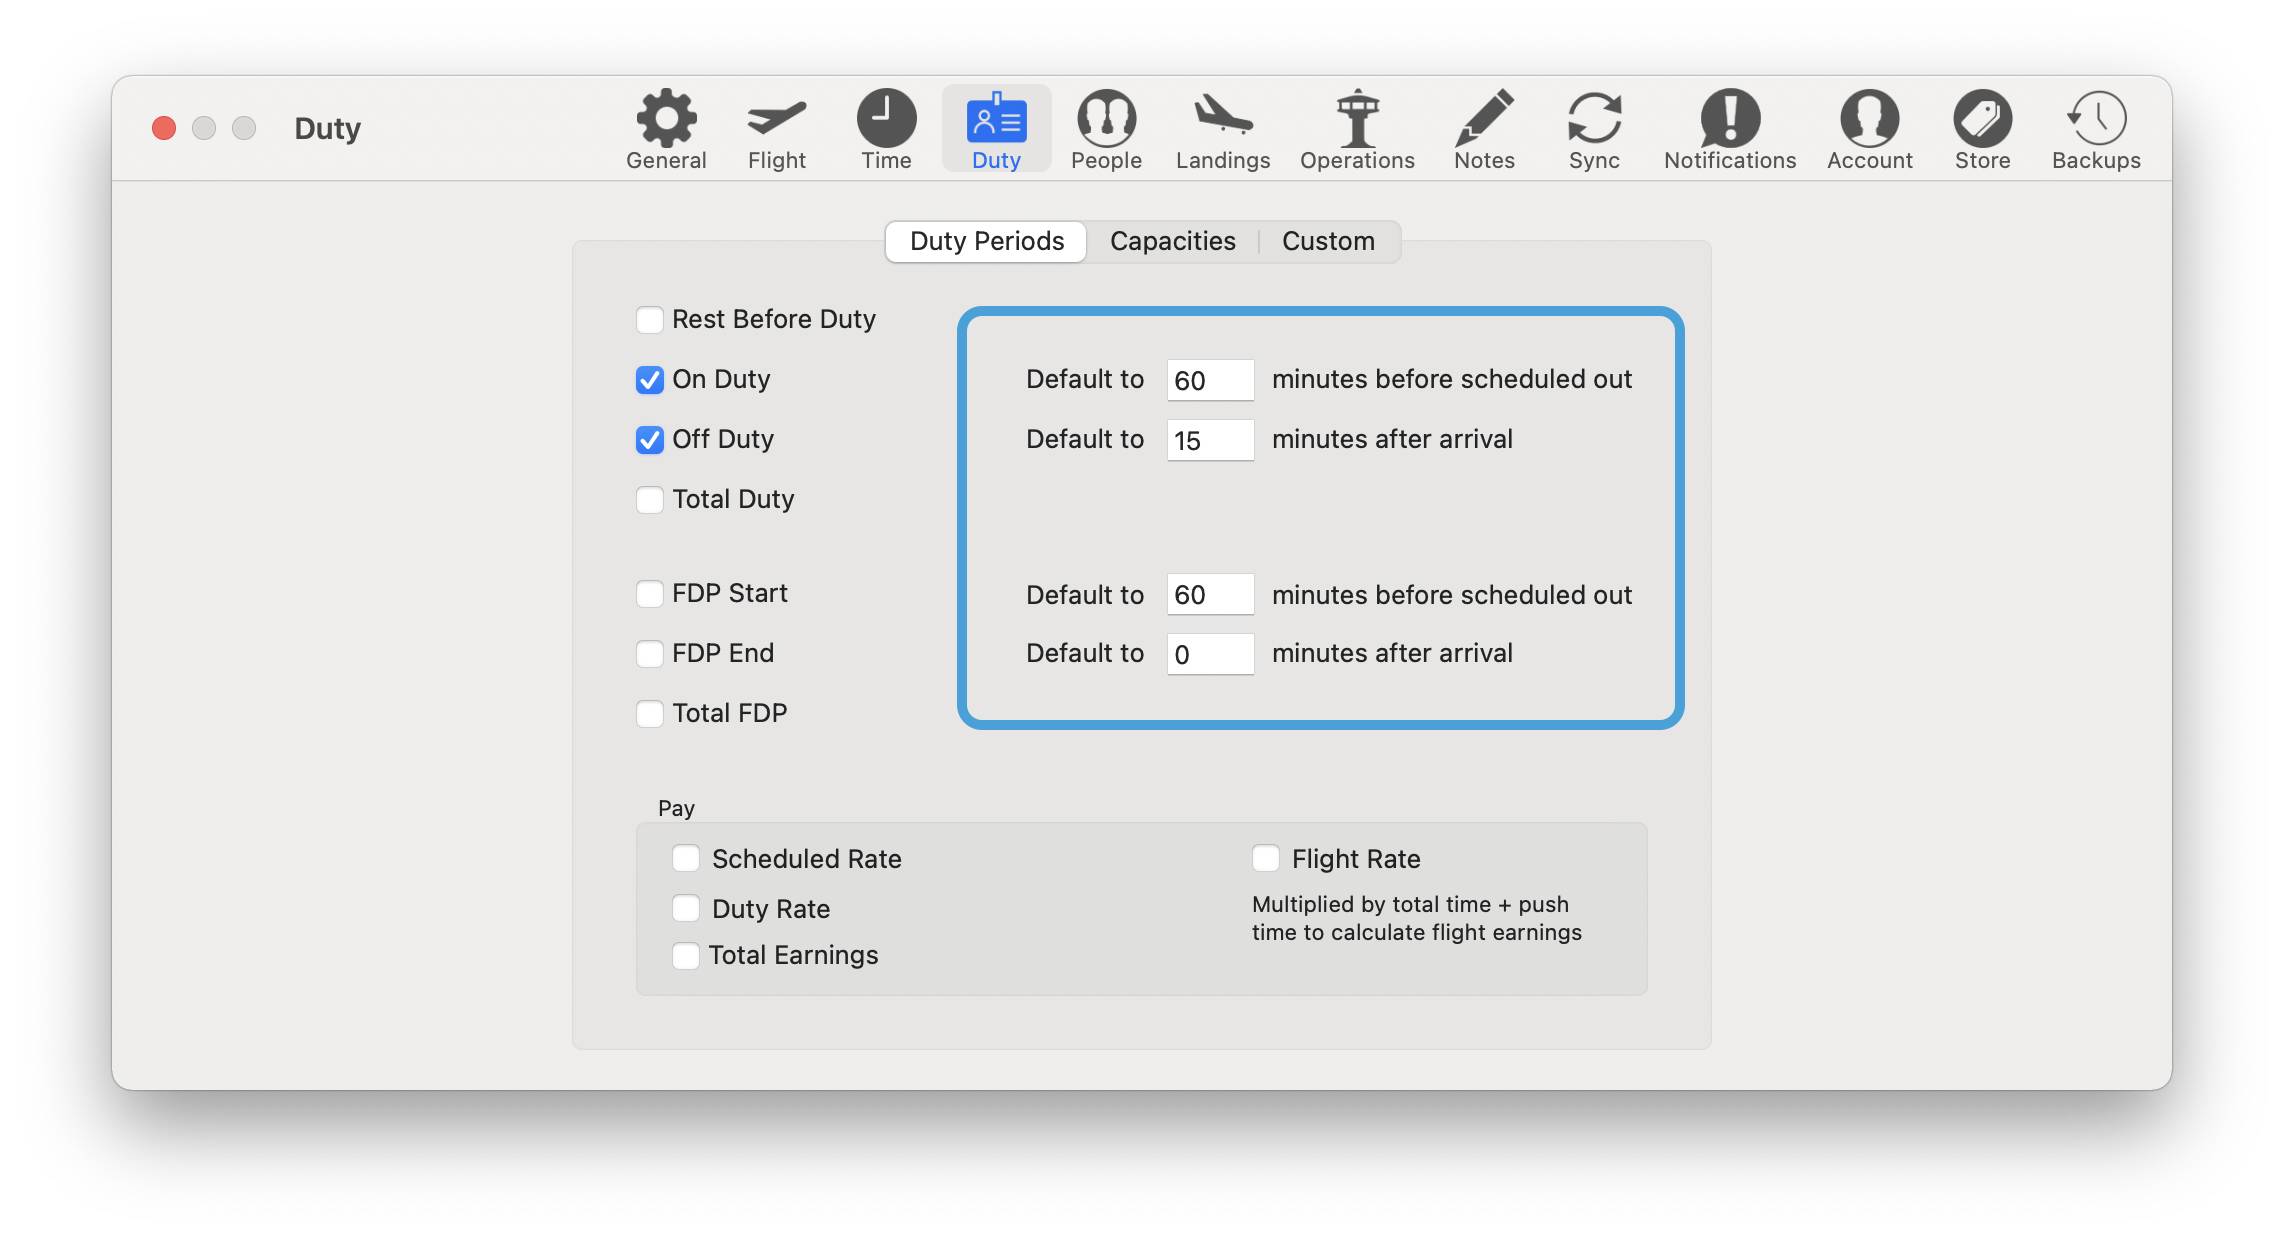
Task: Click the FDP End default minutes field
Action: click(x=1210, y=654)
